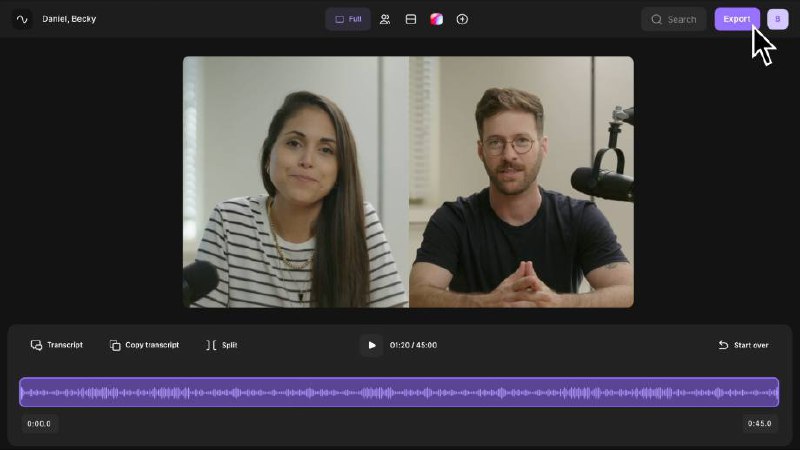Focus the Search field
The image size is (800, 450).
[x=674, y=19]
